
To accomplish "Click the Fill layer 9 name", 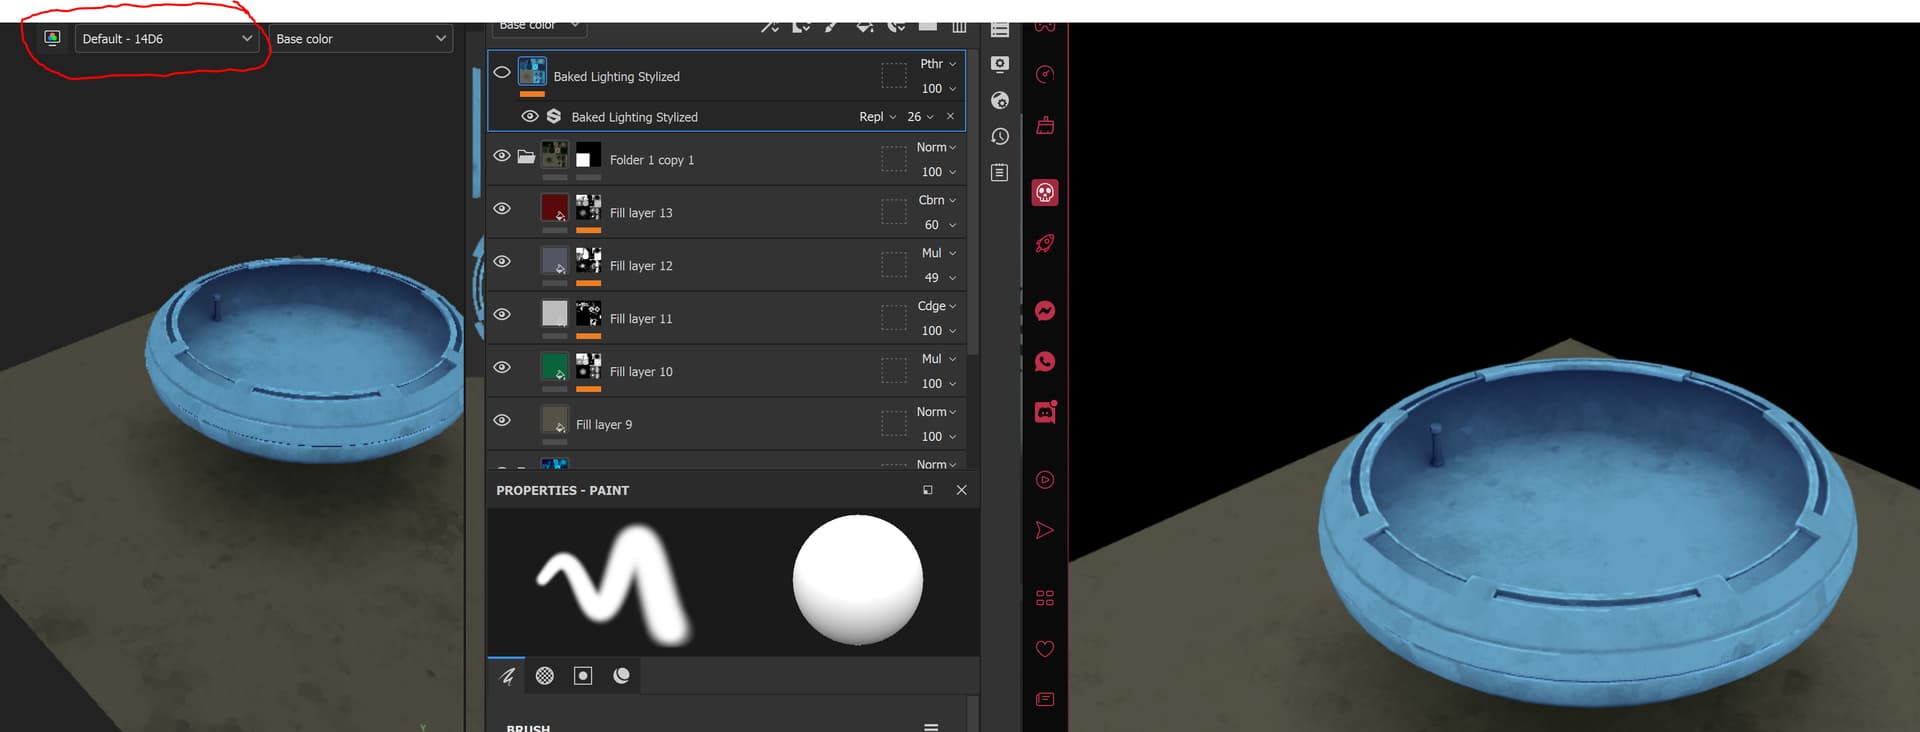I will tap(604, 425).
